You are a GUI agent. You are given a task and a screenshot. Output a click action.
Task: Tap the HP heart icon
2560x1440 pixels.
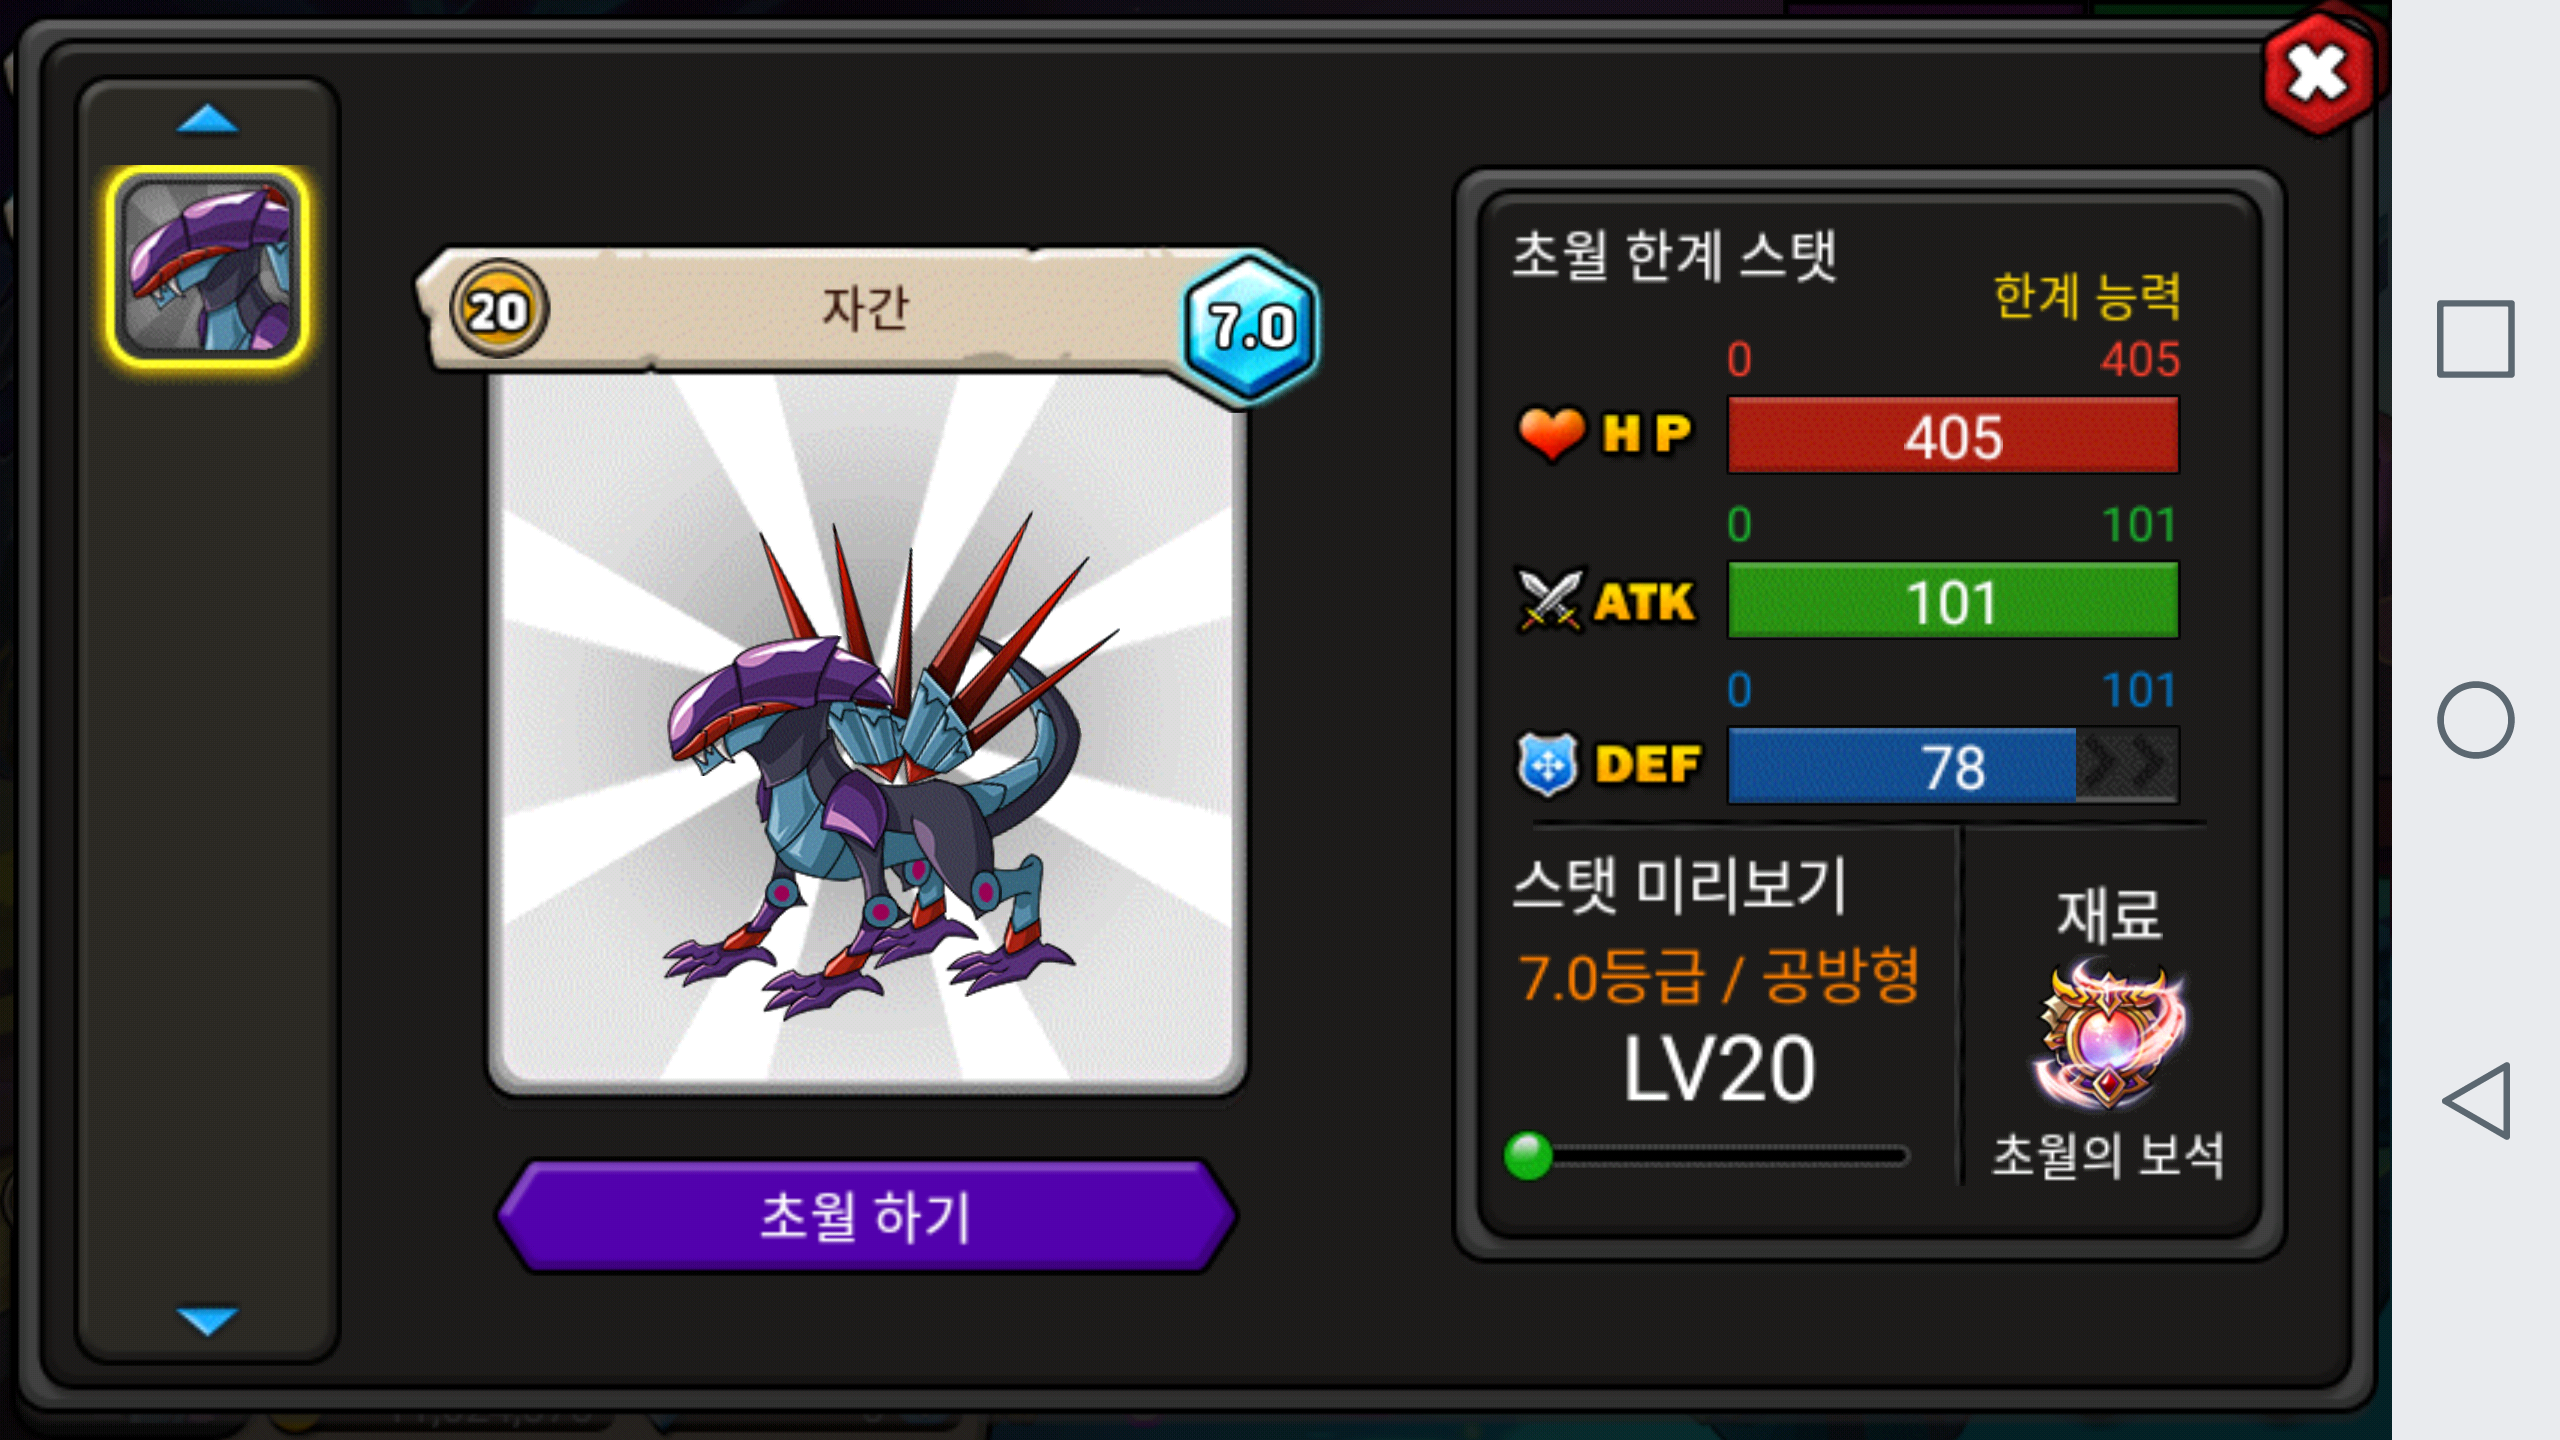(x=1551, y=434)
